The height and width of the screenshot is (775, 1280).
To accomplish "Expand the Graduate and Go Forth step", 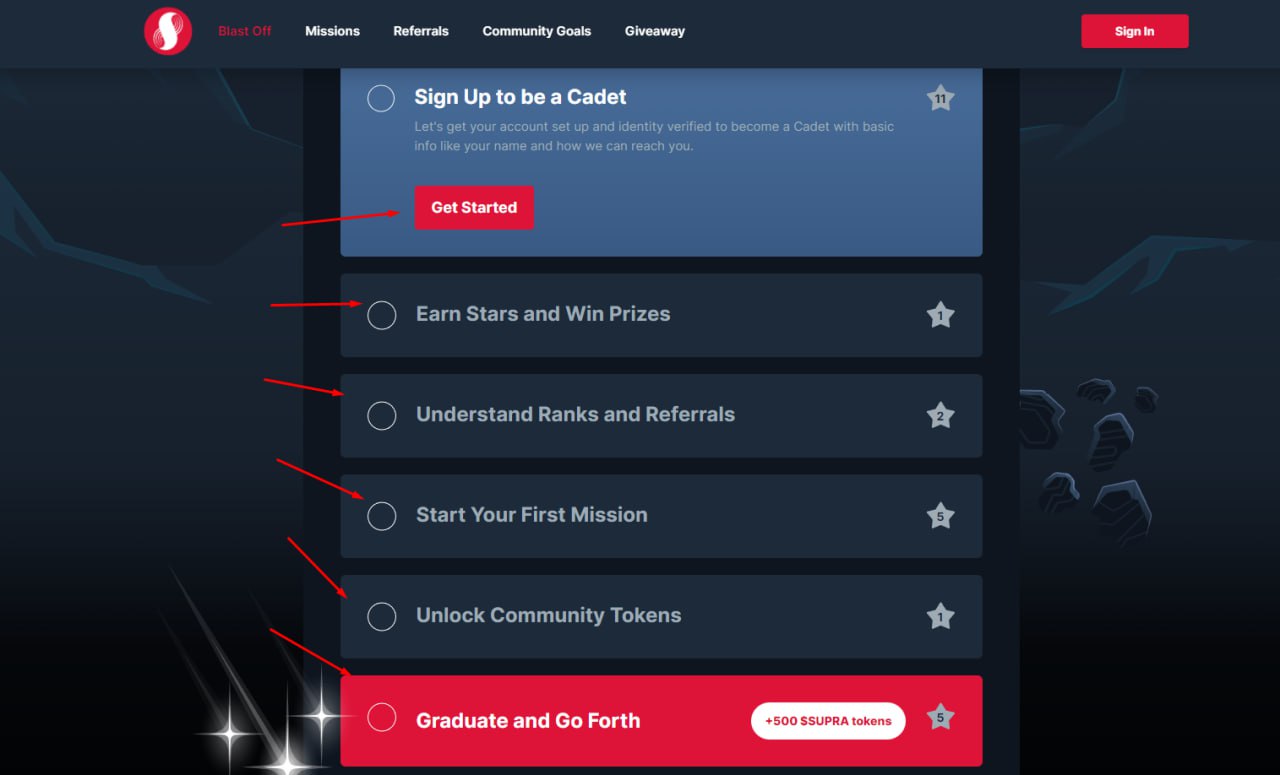I will [x=527, y=720].
